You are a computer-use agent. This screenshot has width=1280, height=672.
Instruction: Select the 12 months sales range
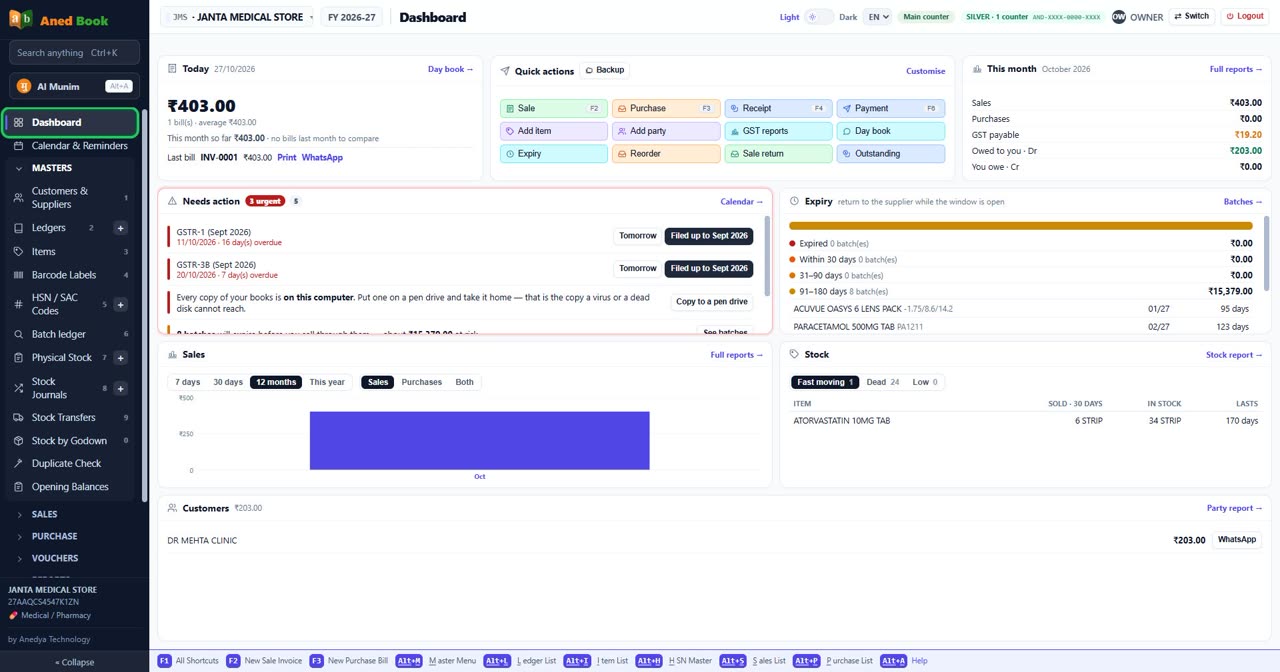click(276, 382)
